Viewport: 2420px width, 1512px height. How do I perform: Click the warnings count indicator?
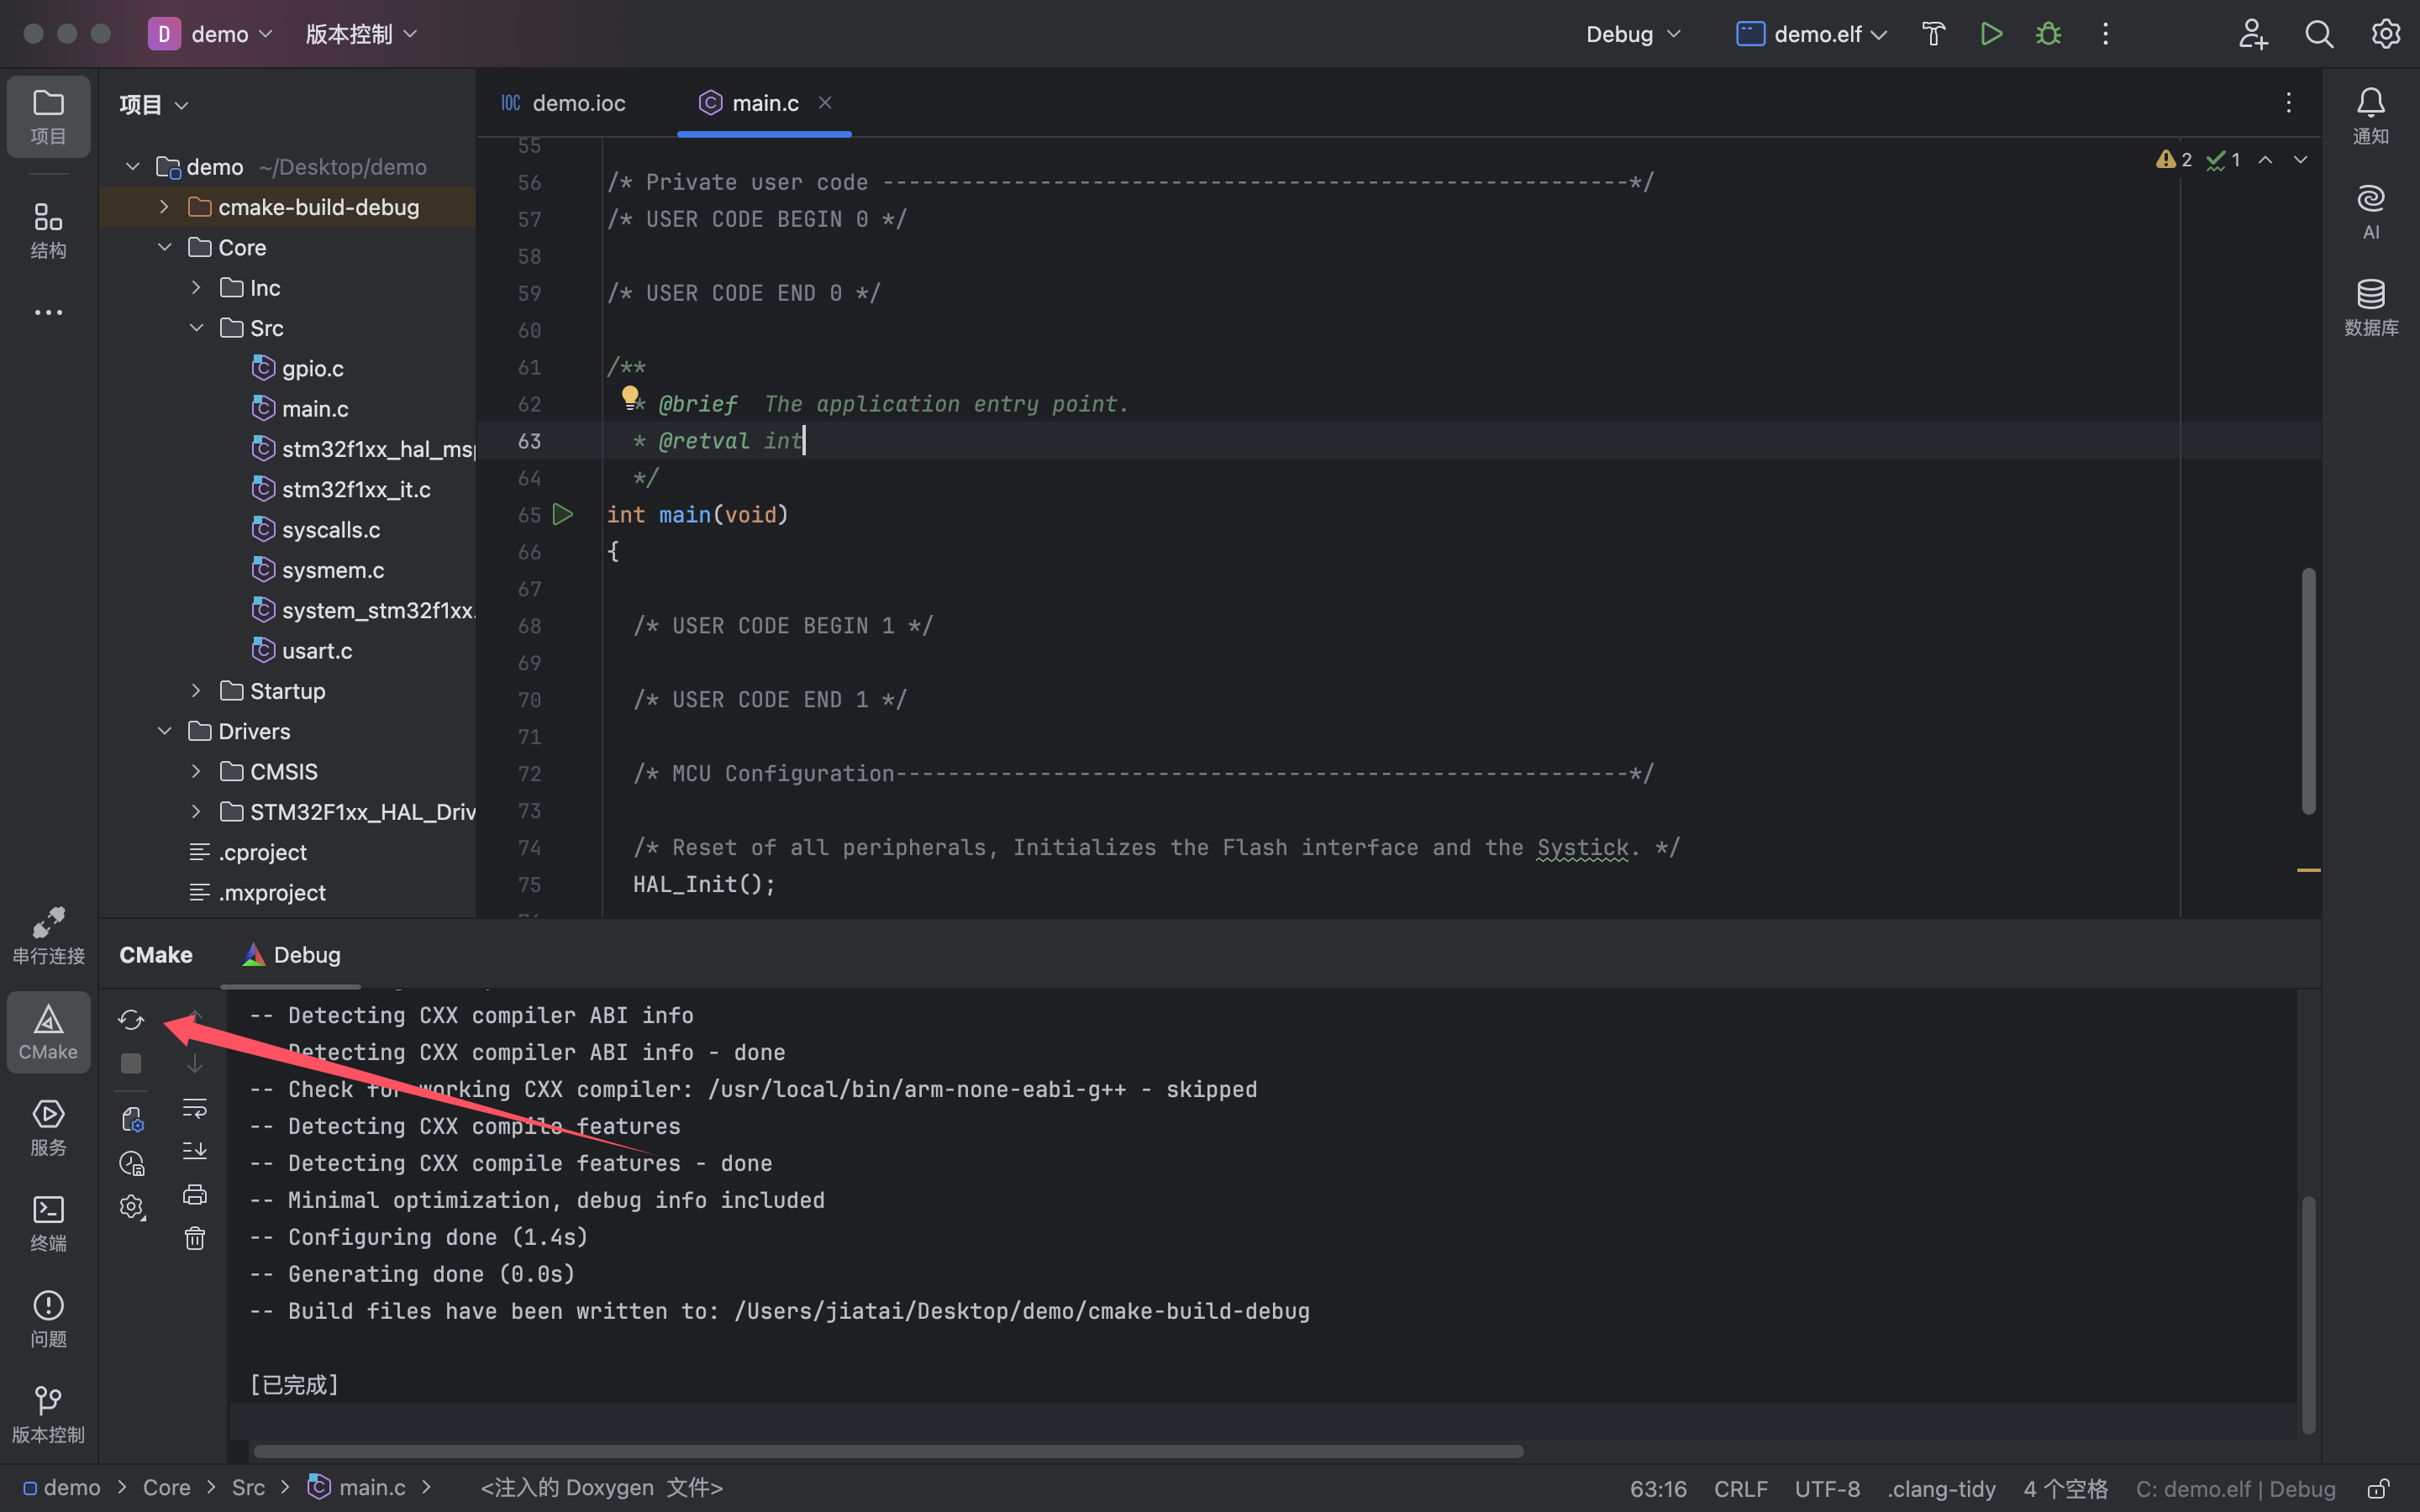pos(2174,160)
